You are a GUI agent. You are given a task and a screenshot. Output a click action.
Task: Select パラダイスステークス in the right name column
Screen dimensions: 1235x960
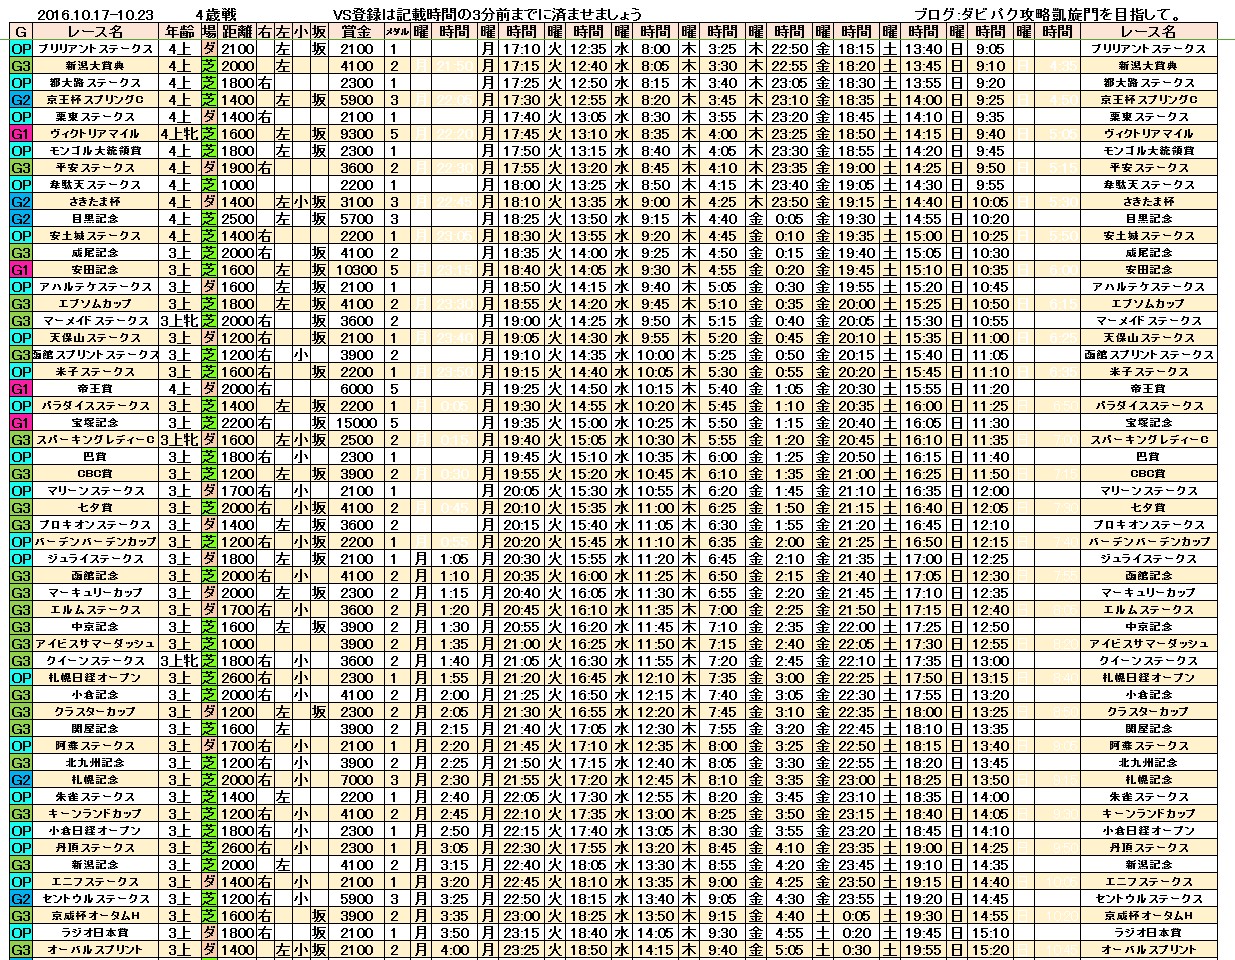[1147, 405]
